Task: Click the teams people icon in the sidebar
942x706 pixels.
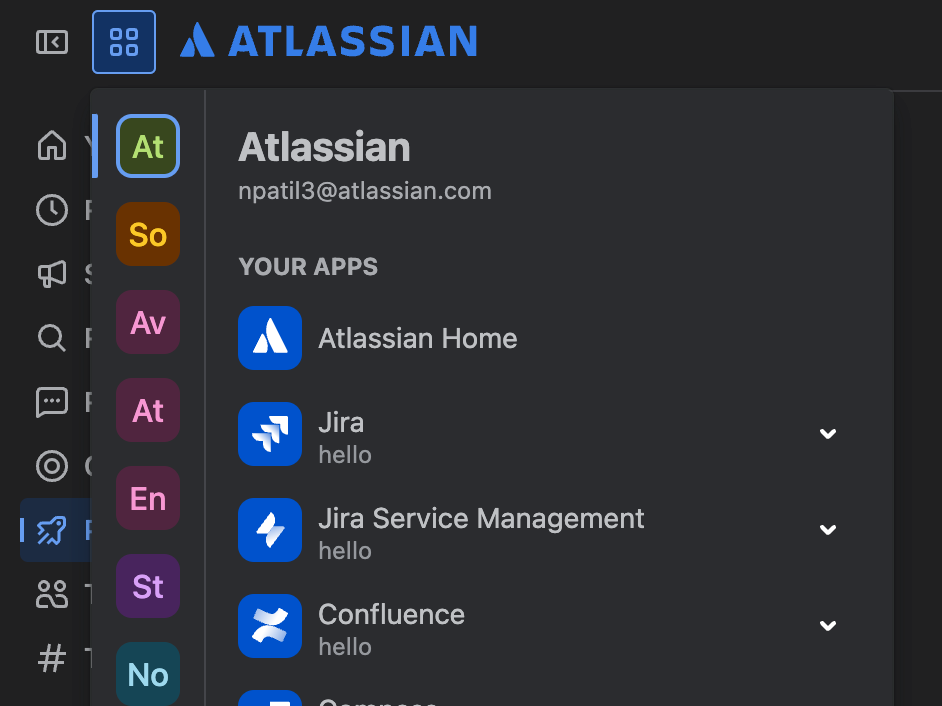Action: (52, 594)
